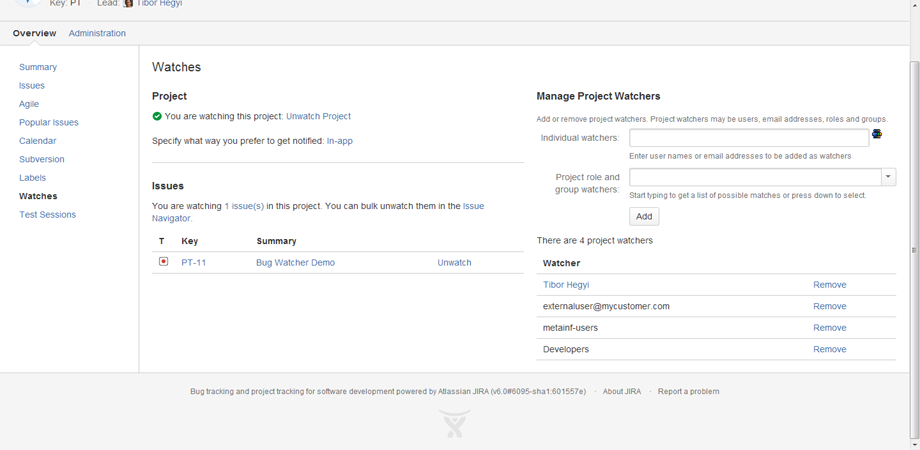The width and height of the screenshot is (920, 450).
Task: Open Issues in the sidebar
Action: (32, 86)
